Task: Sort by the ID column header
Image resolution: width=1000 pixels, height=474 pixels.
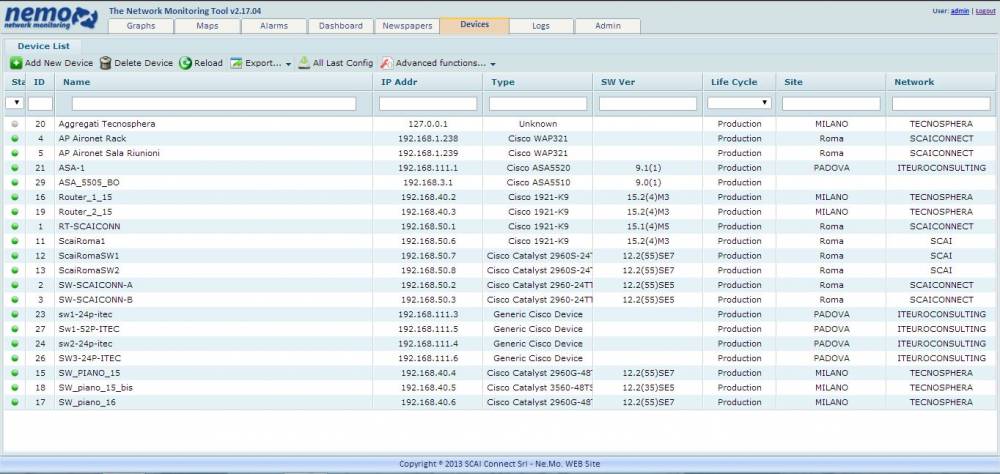Action: click(40, 82)
